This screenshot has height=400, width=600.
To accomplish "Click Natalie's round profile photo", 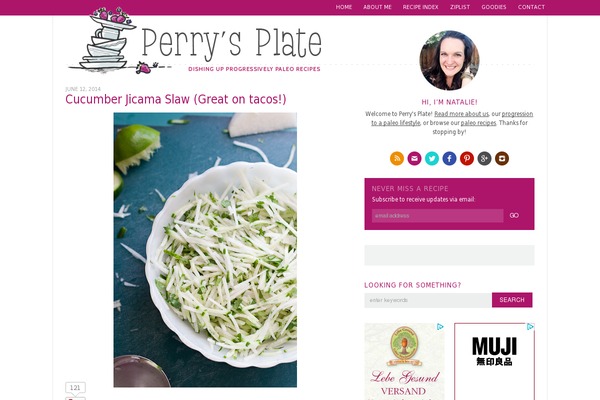I will click(x=449, y=60).
